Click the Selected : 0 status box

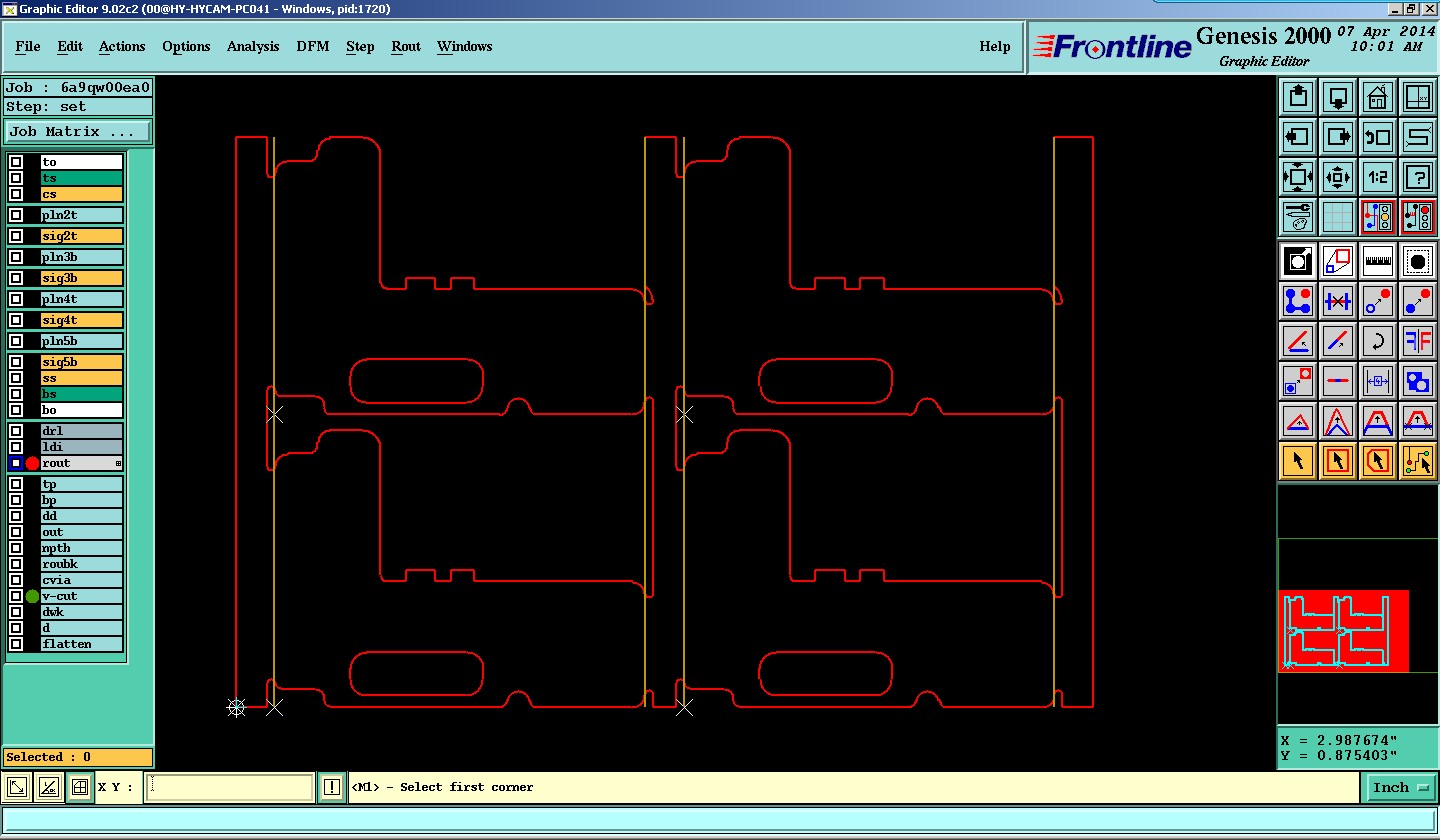coord(78,757)
